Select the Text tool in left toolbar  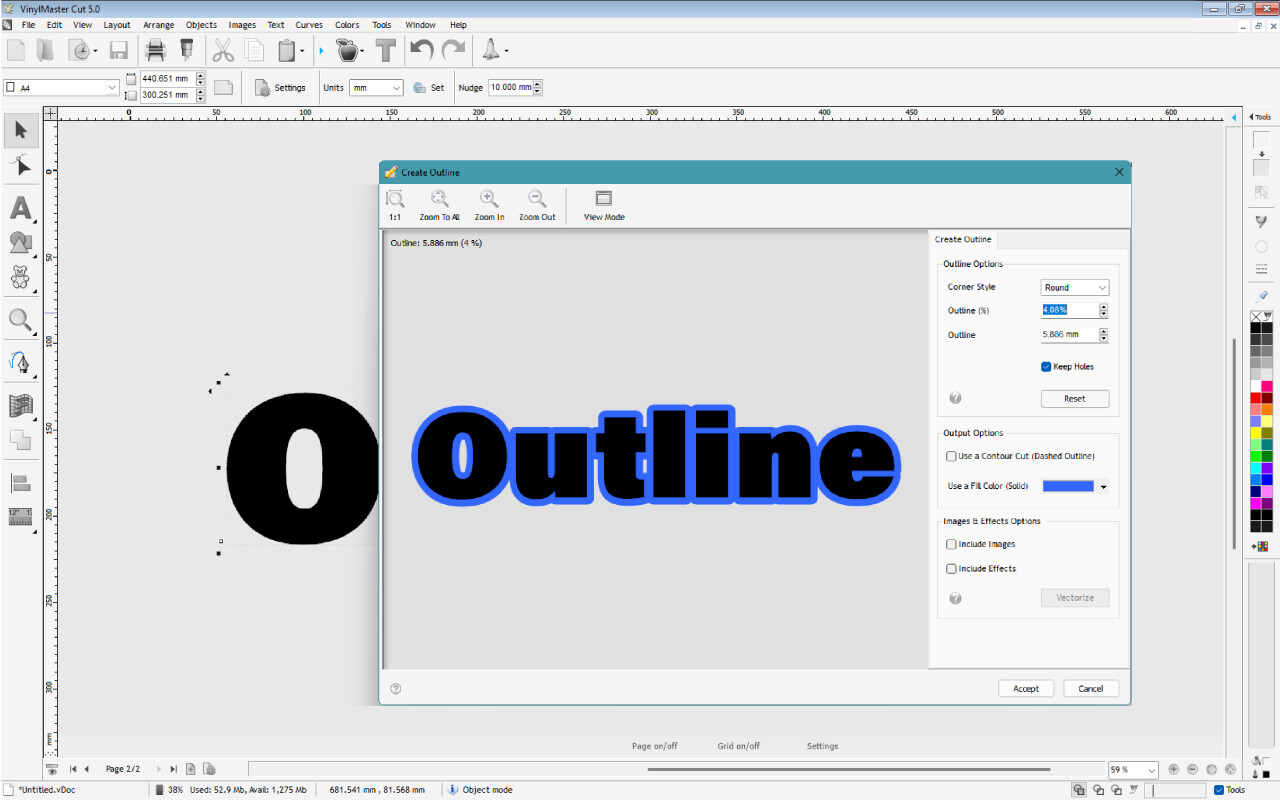[x=20, y=208]
